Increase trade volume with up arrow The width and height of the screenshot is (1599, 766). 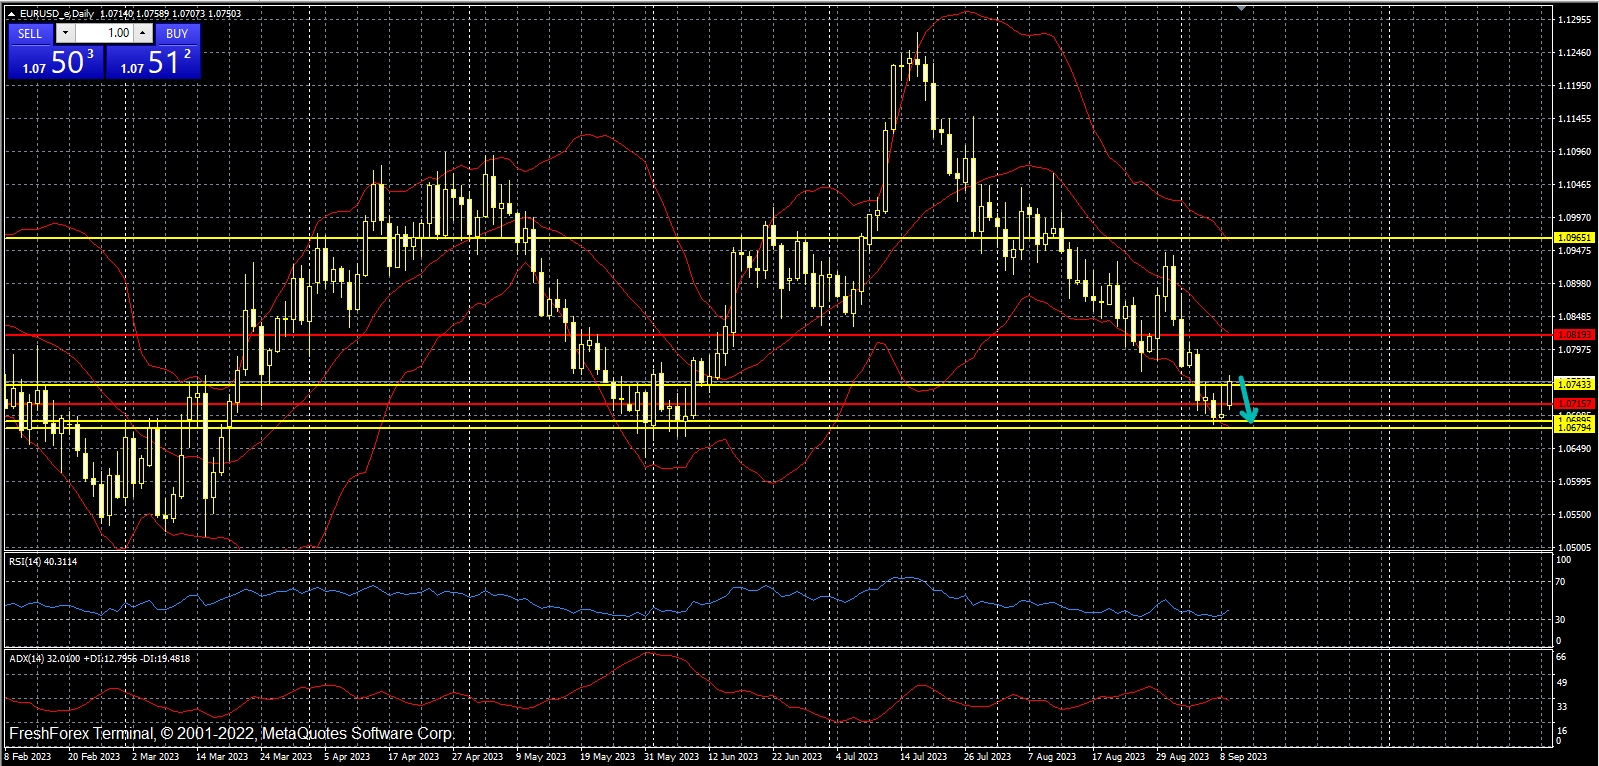143,33
